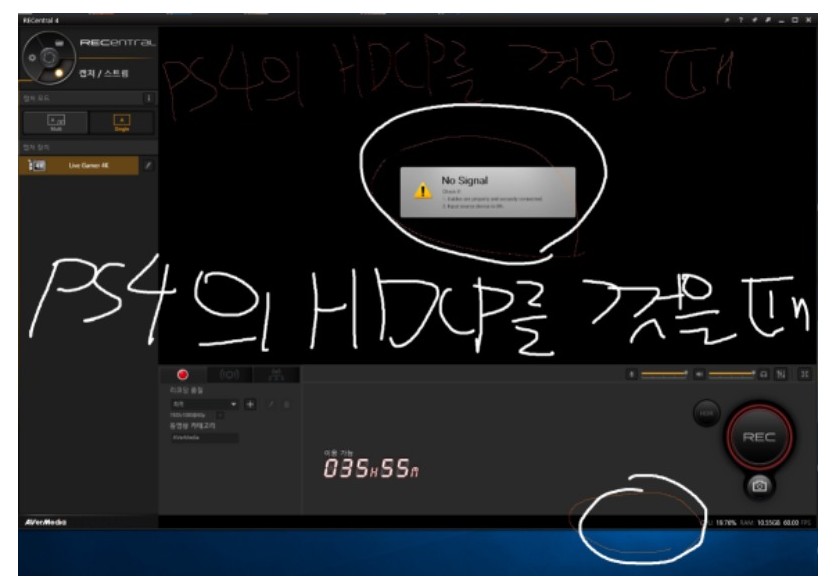Screen dimensions: 835x588
Task: Click the CPU usage readout
Action: (x=718, y=522)
